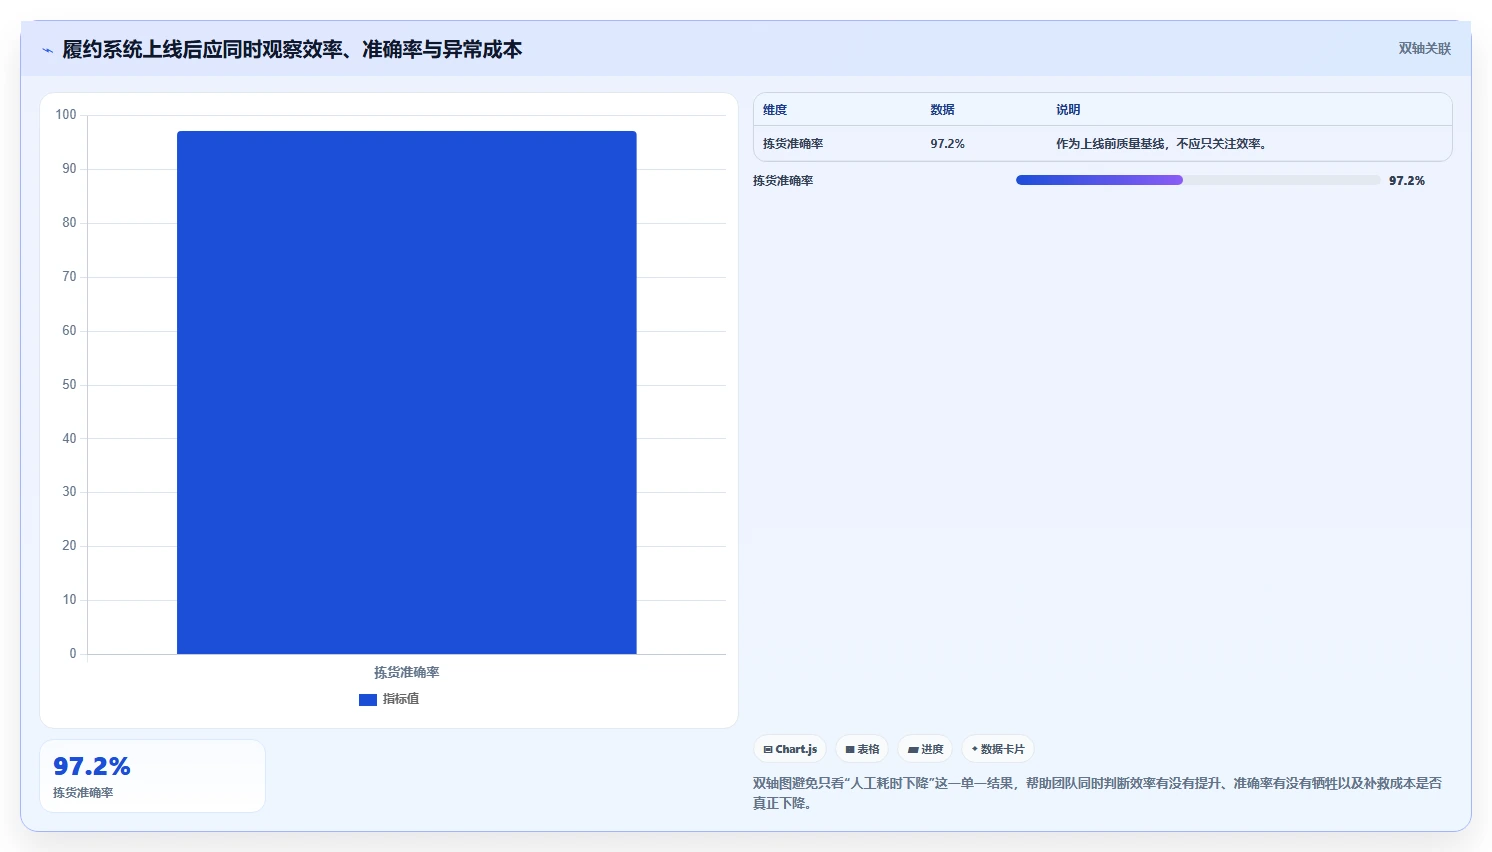The width and height of the screenshot is (1492, 852).
Task: Click the 拣货准确率 x-axis label under chart
Action: tap(407, 672)
